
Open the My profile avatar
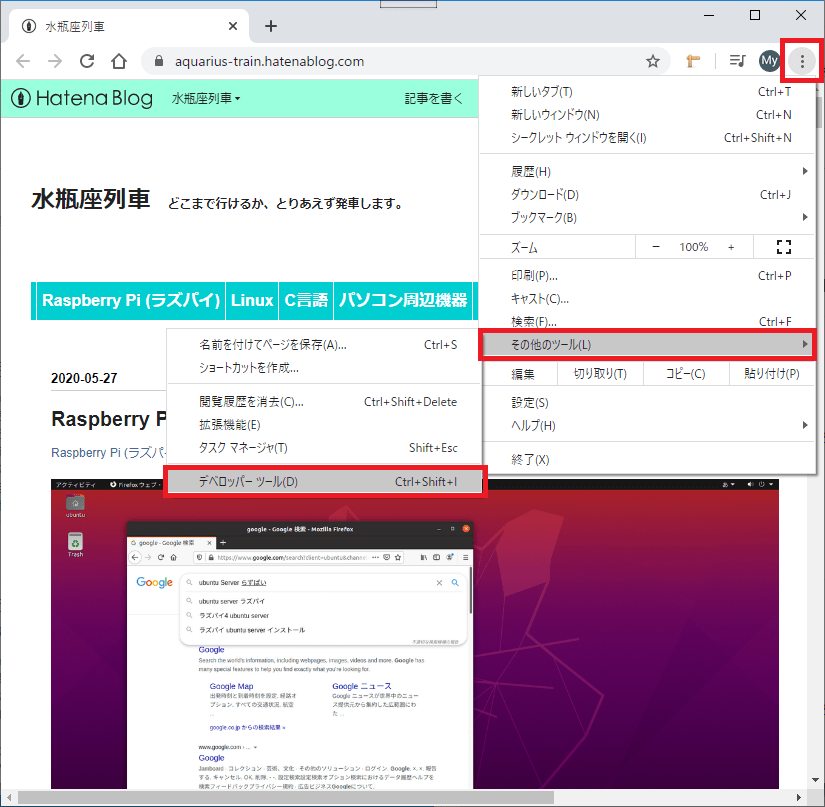click(x=769, y=61)
